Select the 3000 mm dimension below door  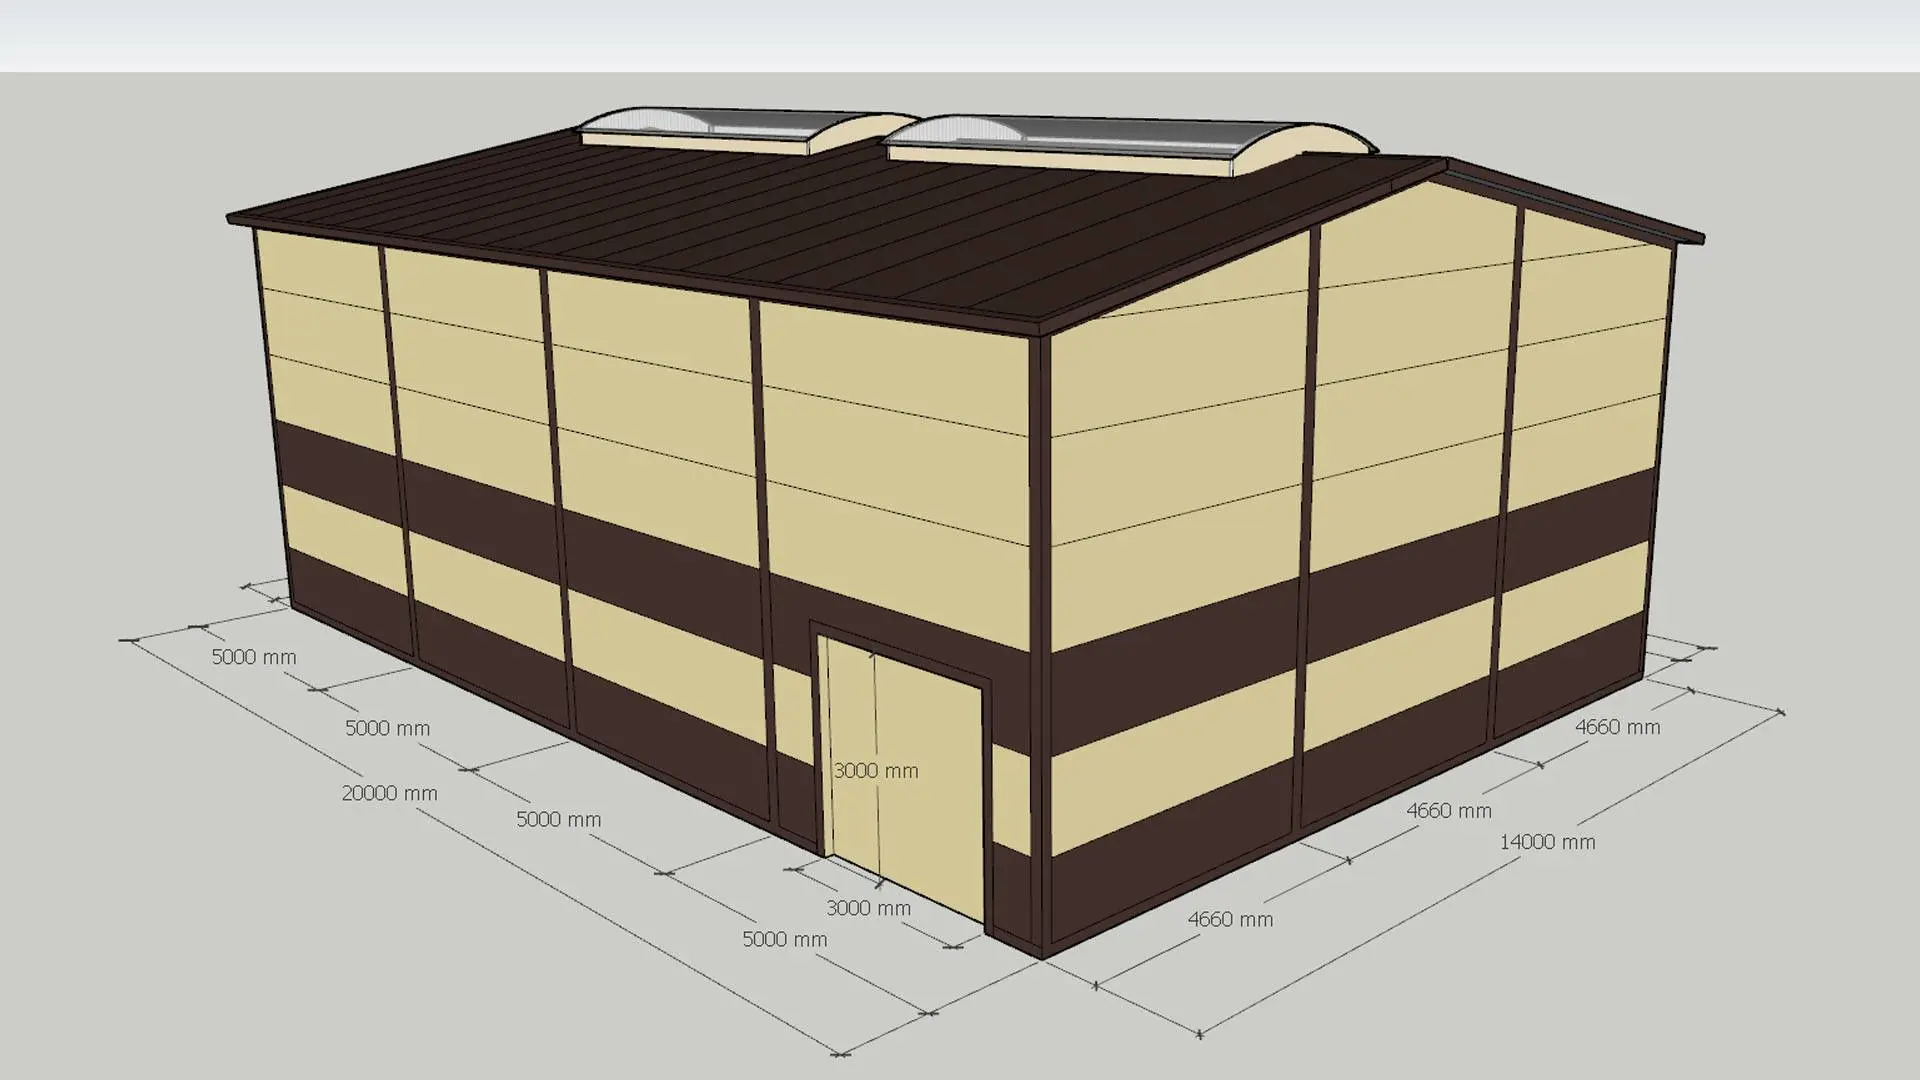[868, 908]
